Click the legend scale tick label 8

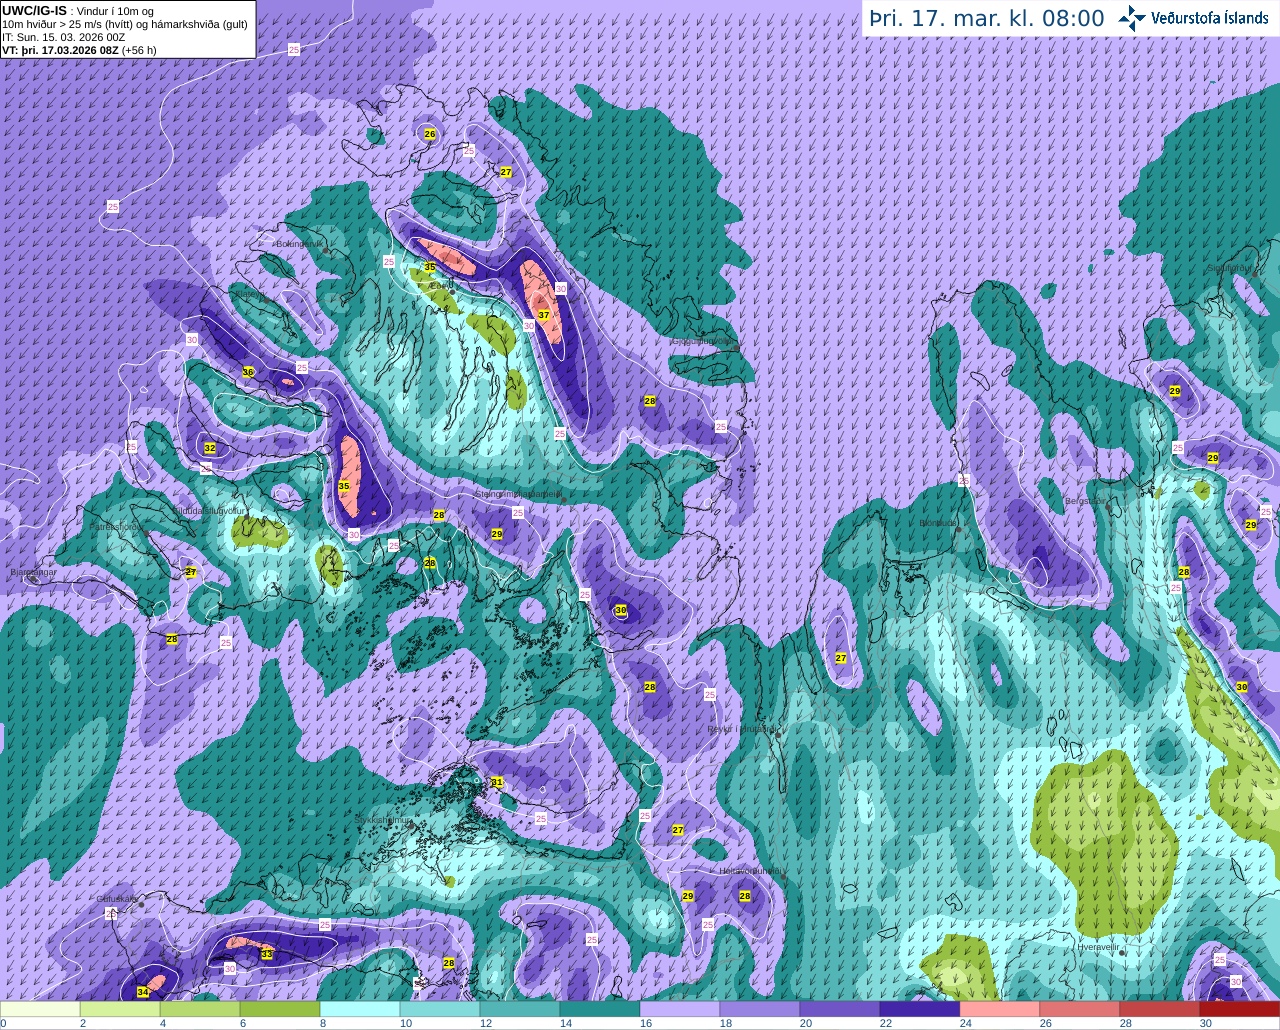[323, 1023]
